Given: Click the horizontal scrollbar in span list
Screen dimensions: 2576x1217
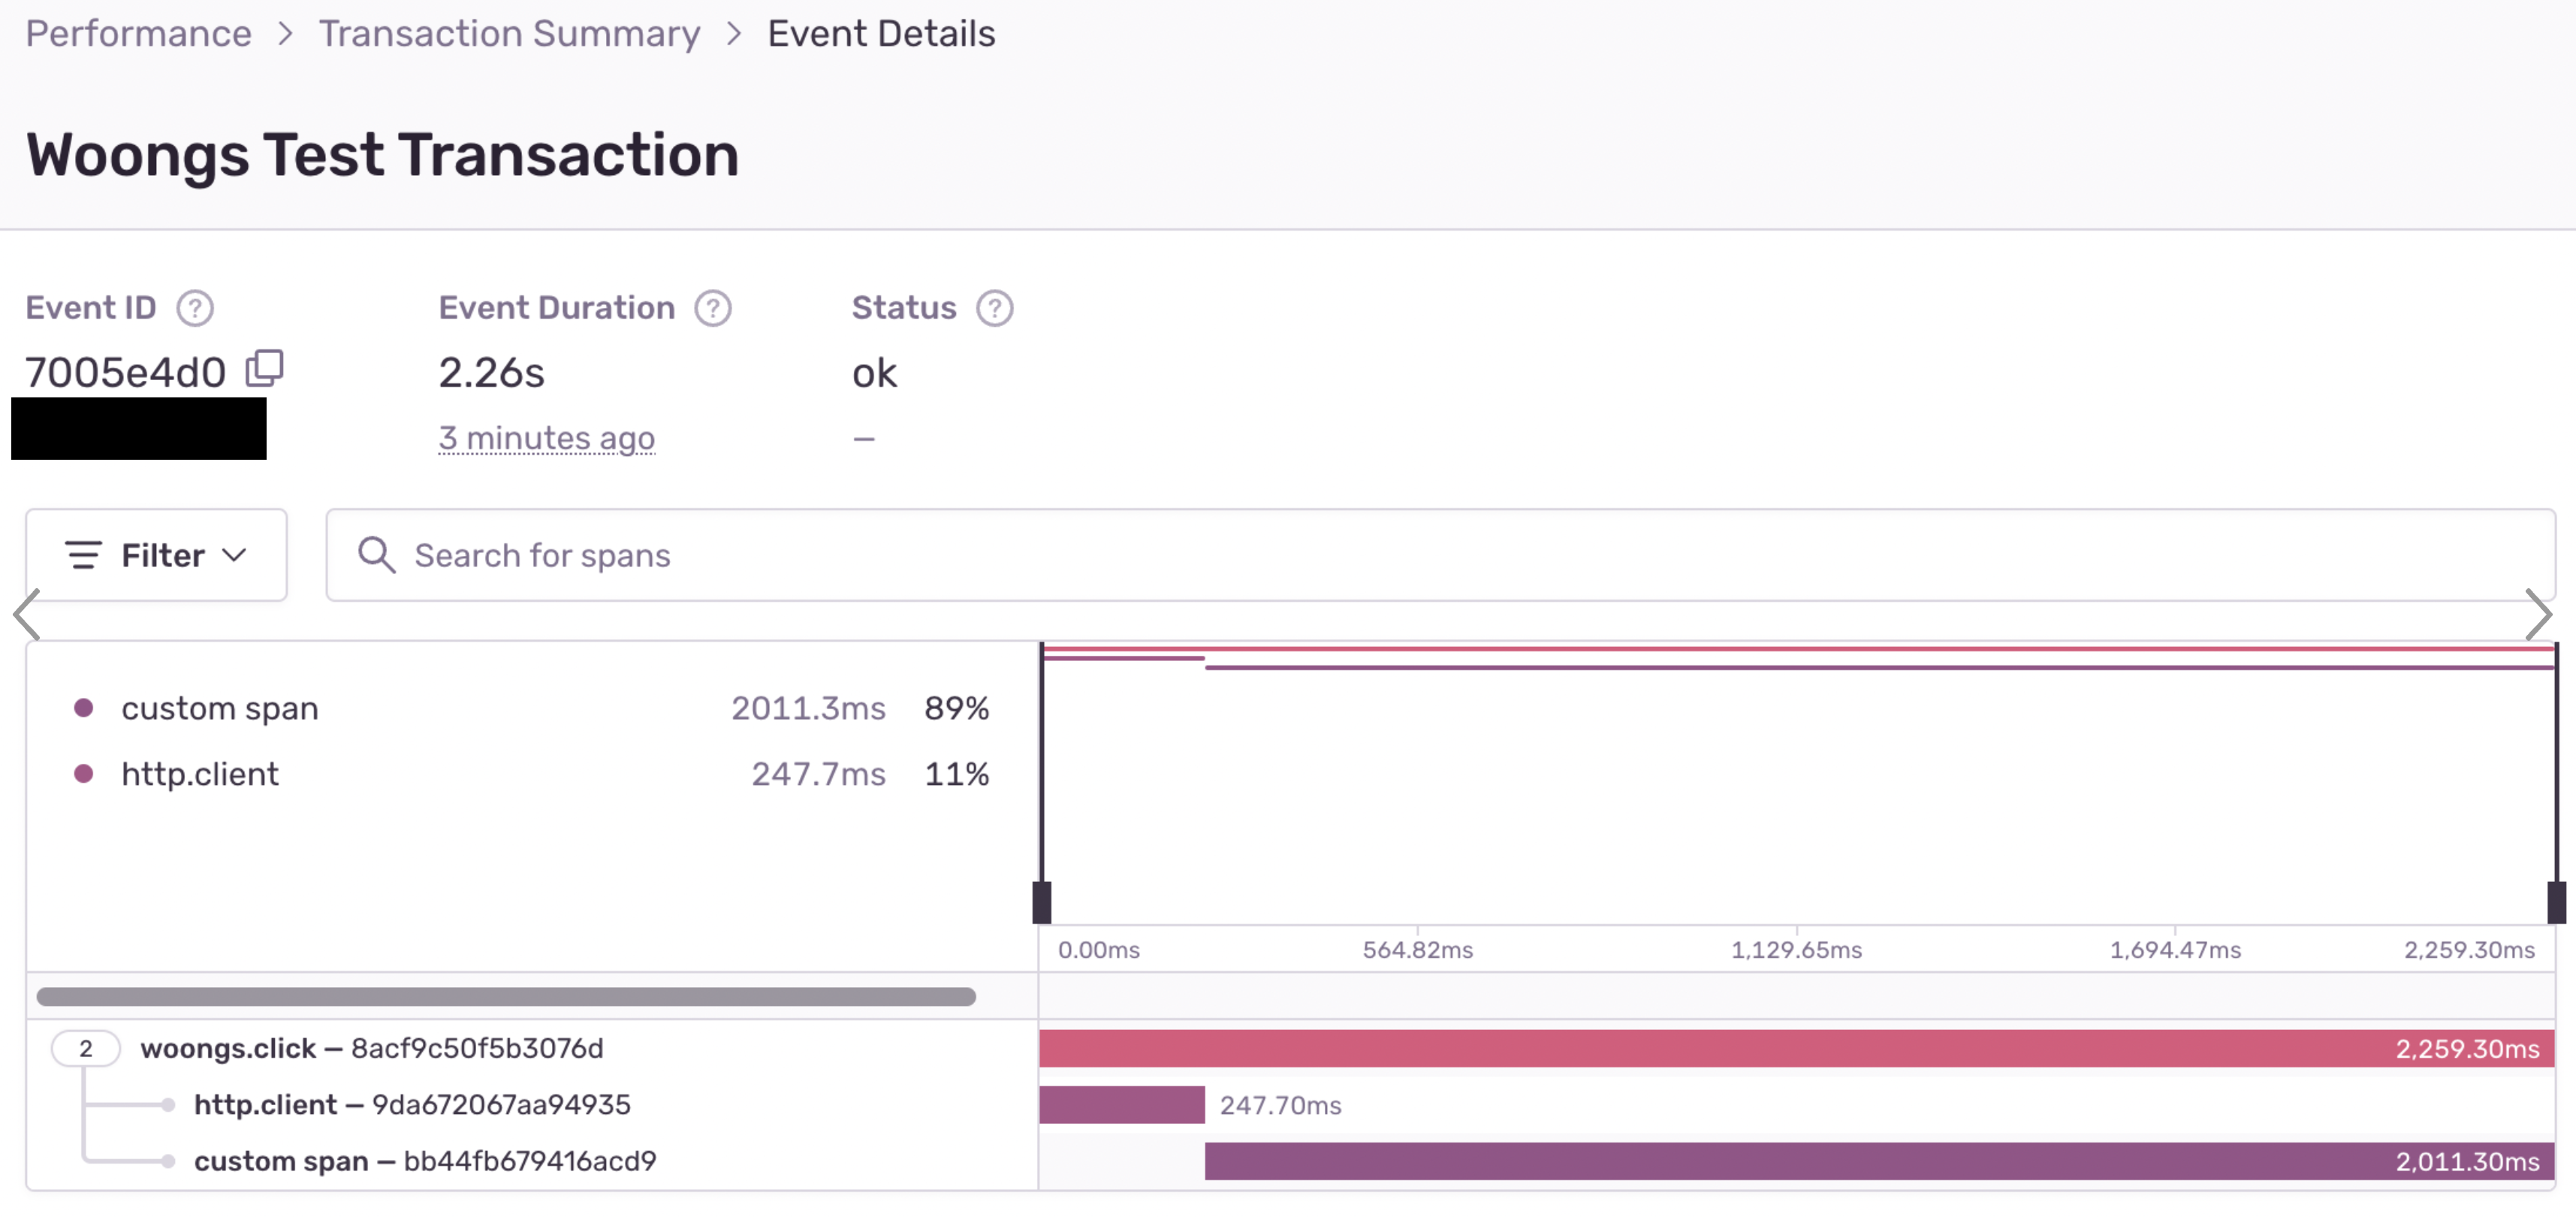Looking at the screenshot, I should (506, 996).
